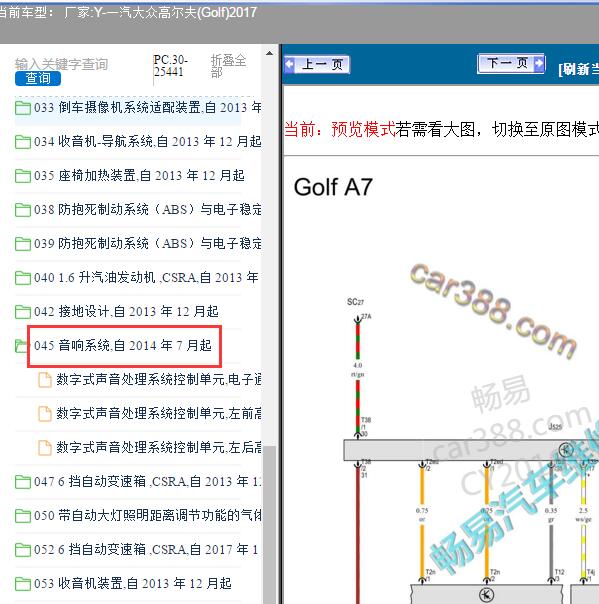The width and height of the screenshot is (599, 604).
Task: Click the tree panel scroll-up arrow
Action: [x=270, y=53]
